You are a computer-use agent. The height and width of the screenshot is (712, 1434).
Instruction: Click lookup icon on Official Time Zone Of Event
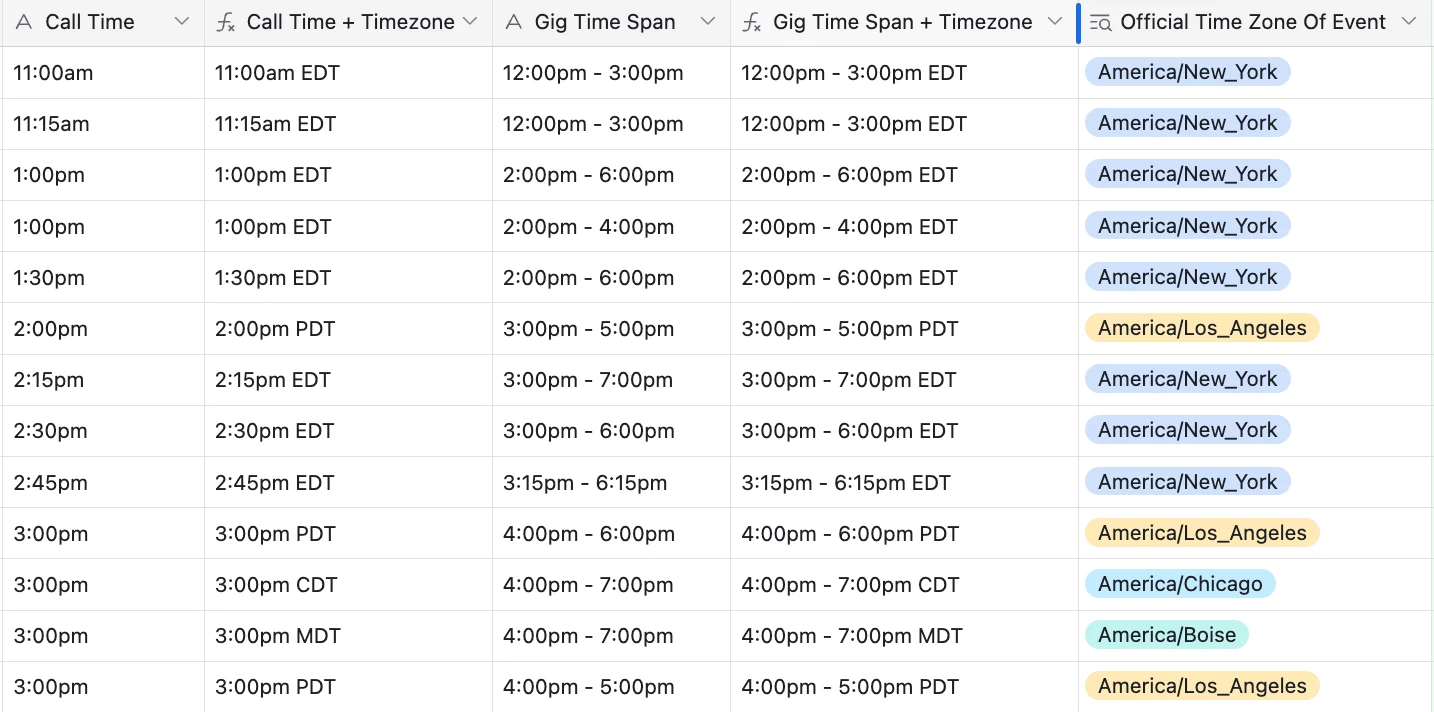(1100, 22)
